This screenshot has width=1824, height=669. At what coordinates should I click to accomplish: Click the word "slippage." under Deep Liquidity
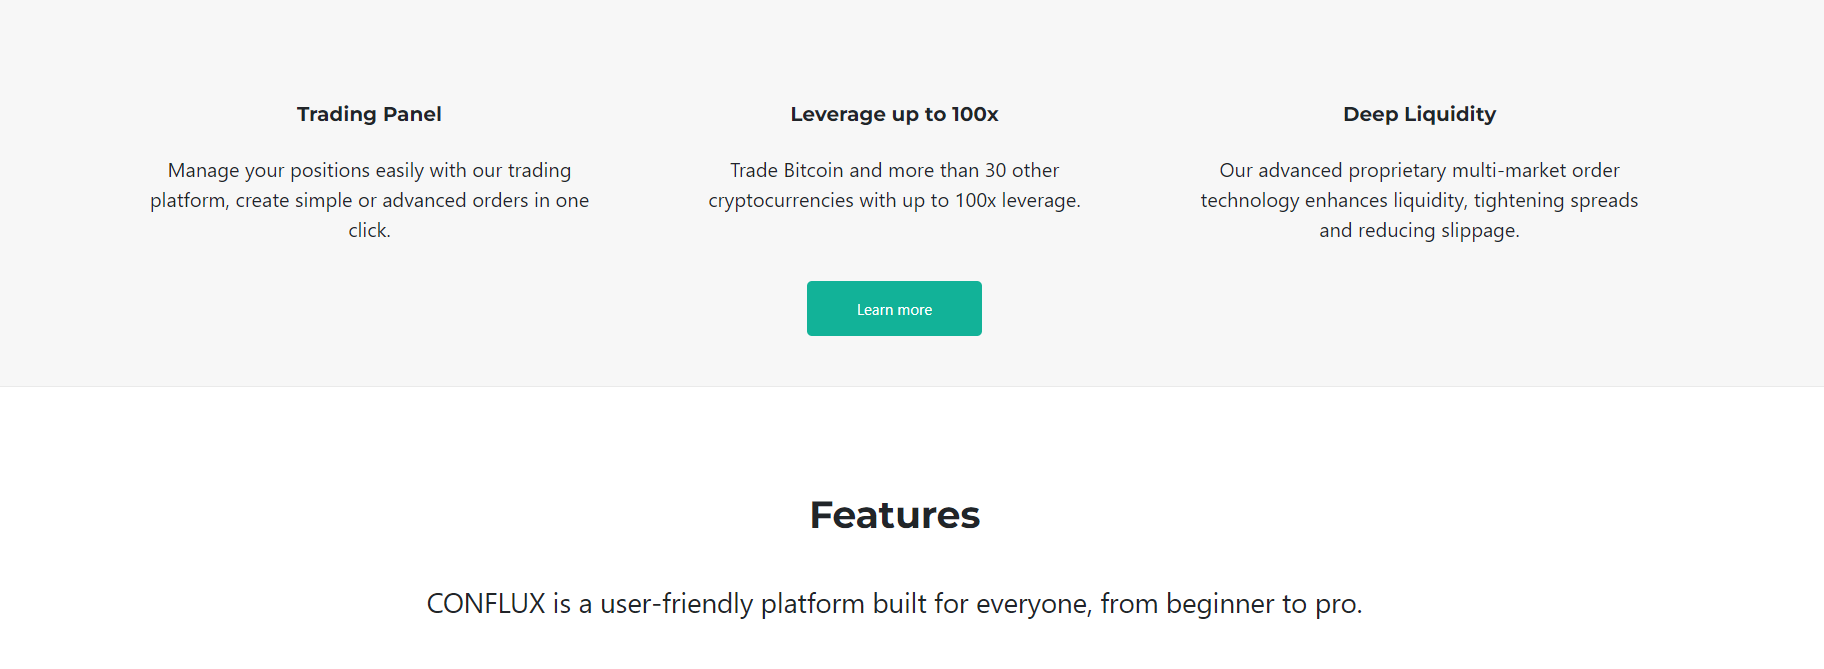point(1480,231)
